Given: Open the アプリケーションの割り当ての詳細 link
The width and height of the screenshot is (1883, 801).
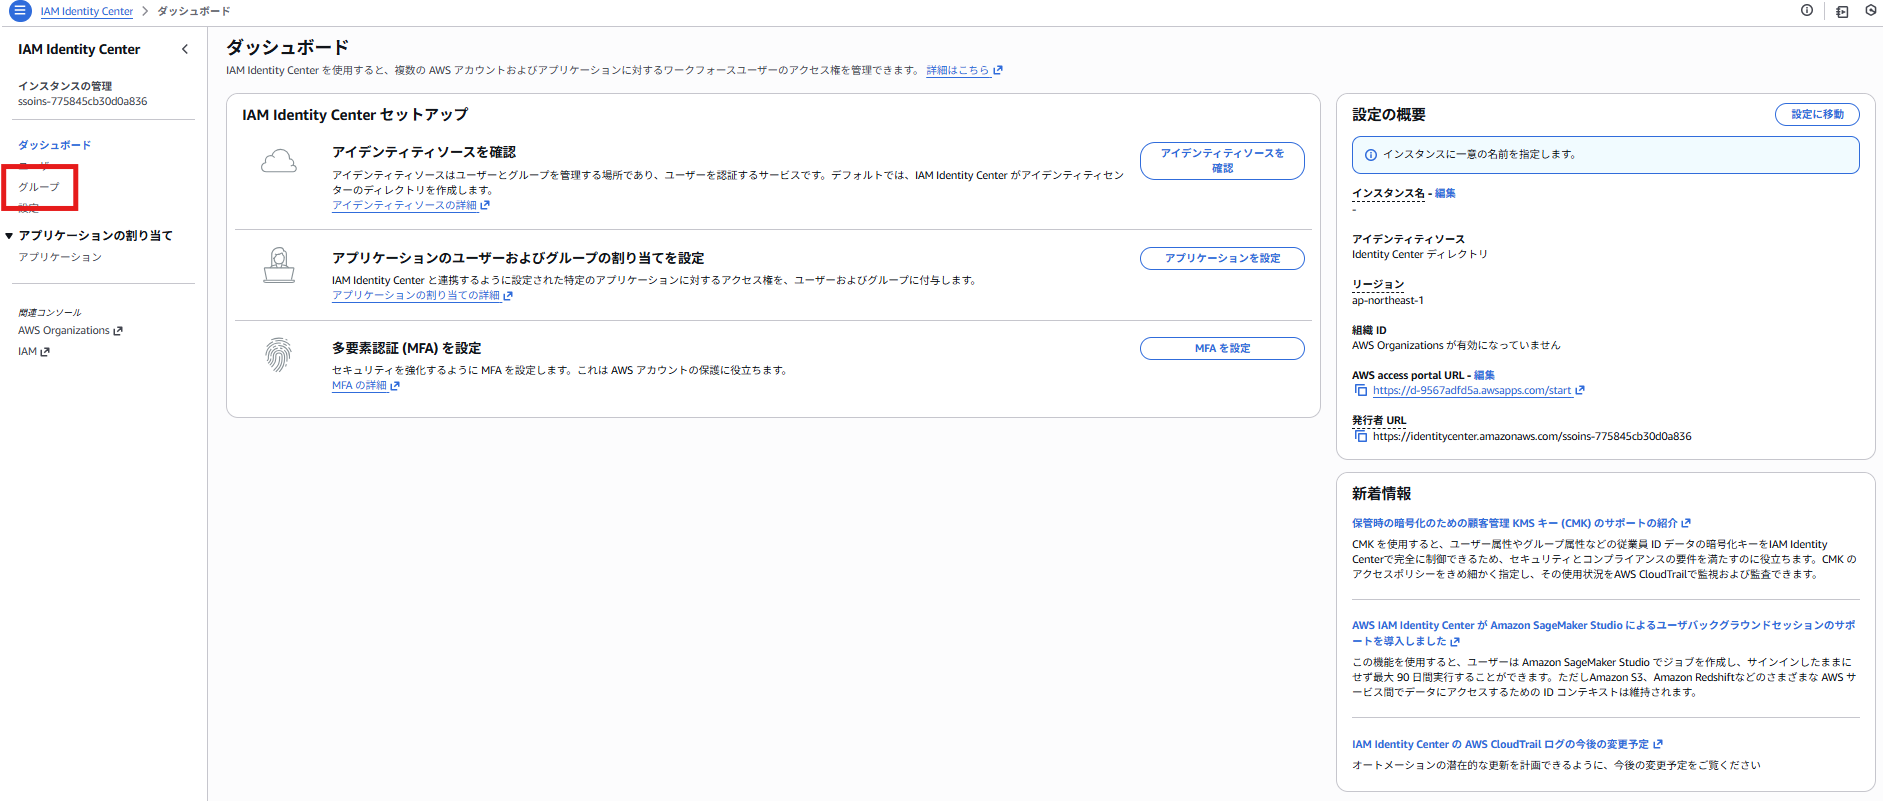Looking at the screenshot, I should (422, 295).
